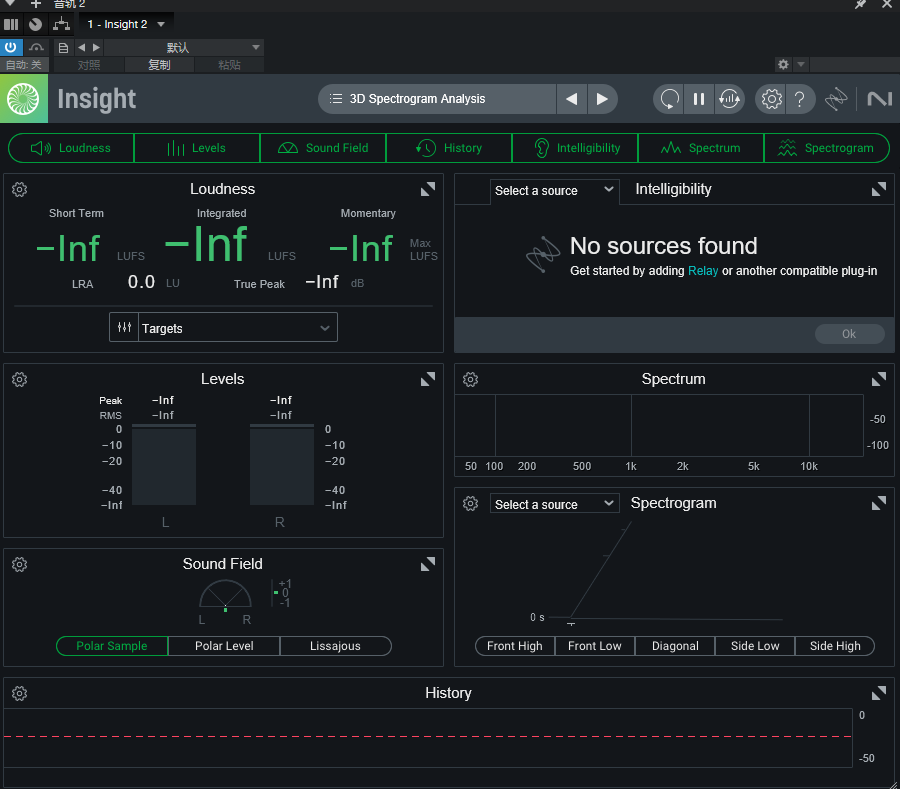Click the Spectrum graph display
The width and height of the screenshot is (900, 789).
tap(659, 425)
